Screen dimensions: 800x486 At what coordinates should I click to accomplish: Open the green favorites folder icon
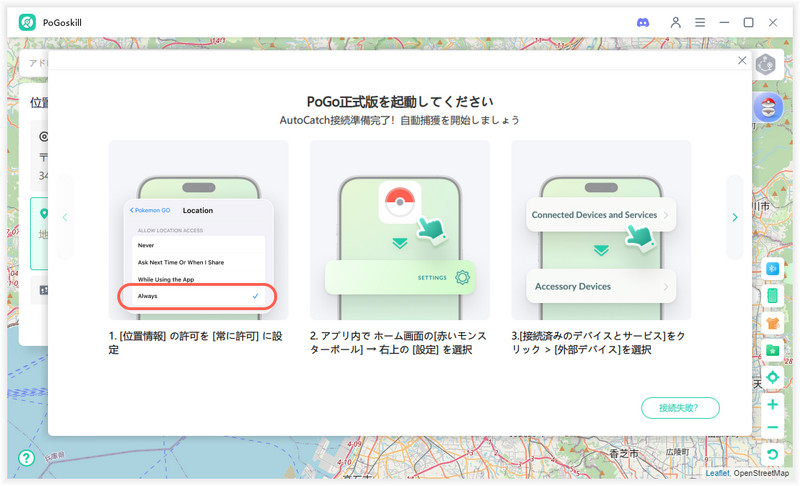tap(772, 350)
